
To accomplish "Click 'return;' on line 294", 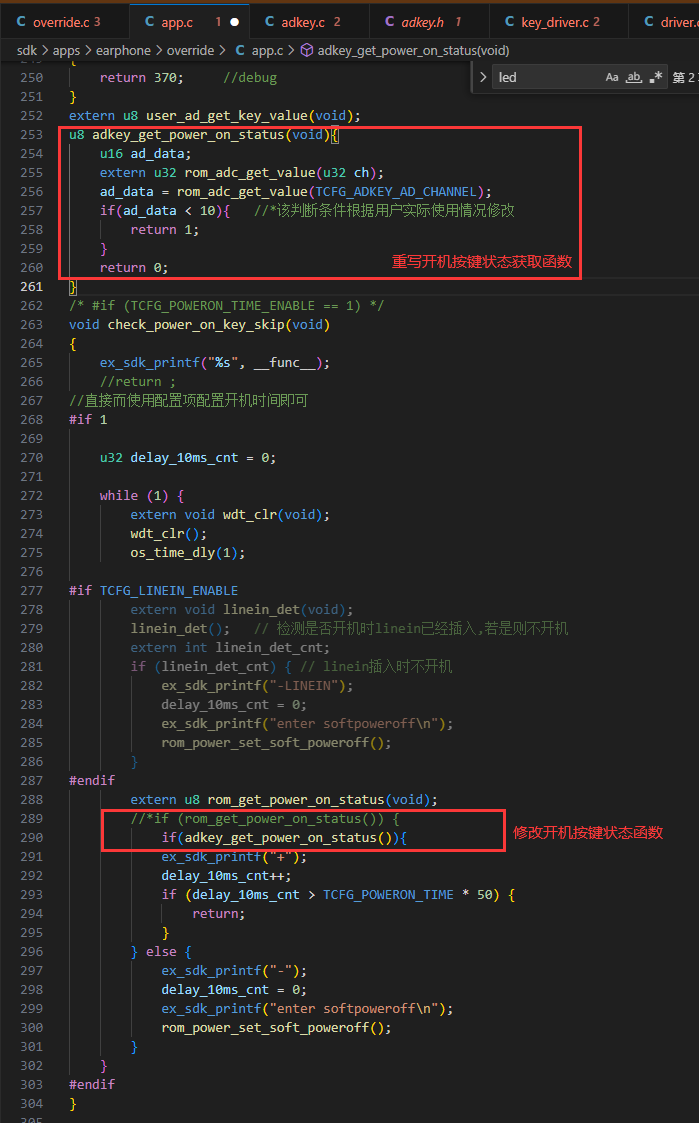I will pyautogui.click(x=218, y=914).
